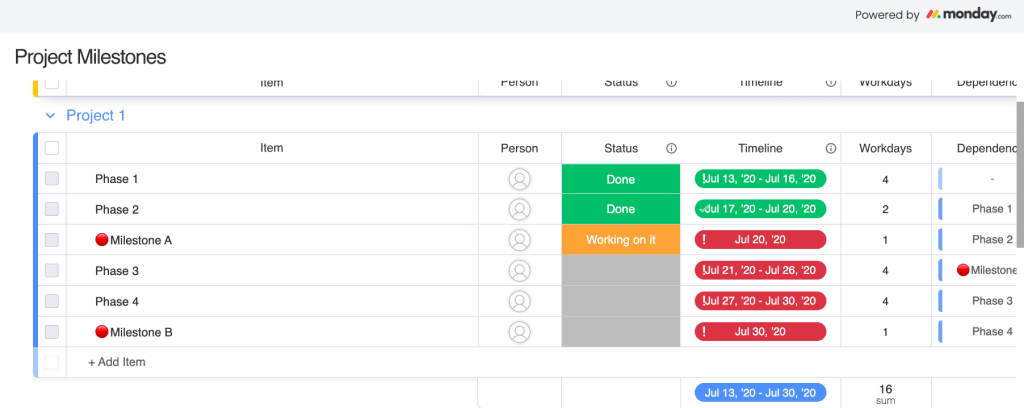Screen dimensions: 1024x408
Task: Set a status for Milestone B
Action: [620, 332]
